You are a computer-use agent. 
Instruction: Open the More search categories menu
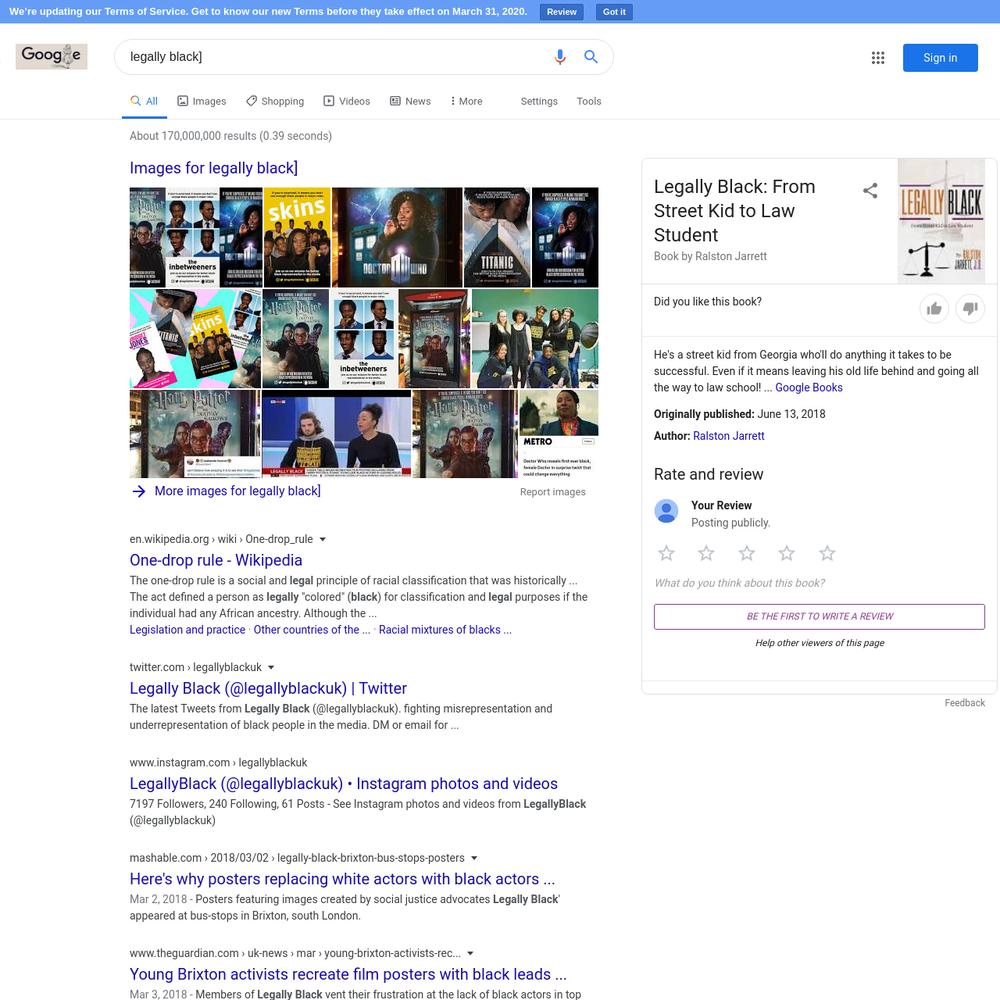pos(466,101)
